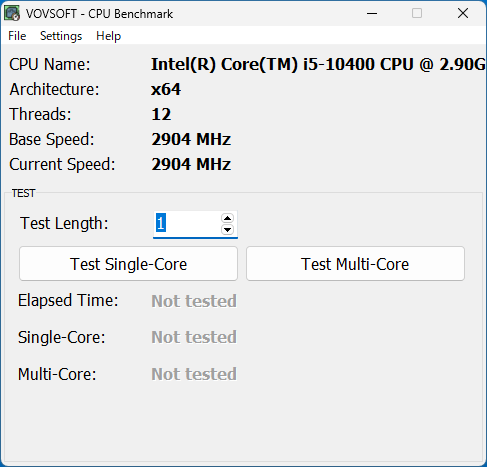Click the CPU Name value text
The image size is (487, 467).
click(x=318, y=64)
